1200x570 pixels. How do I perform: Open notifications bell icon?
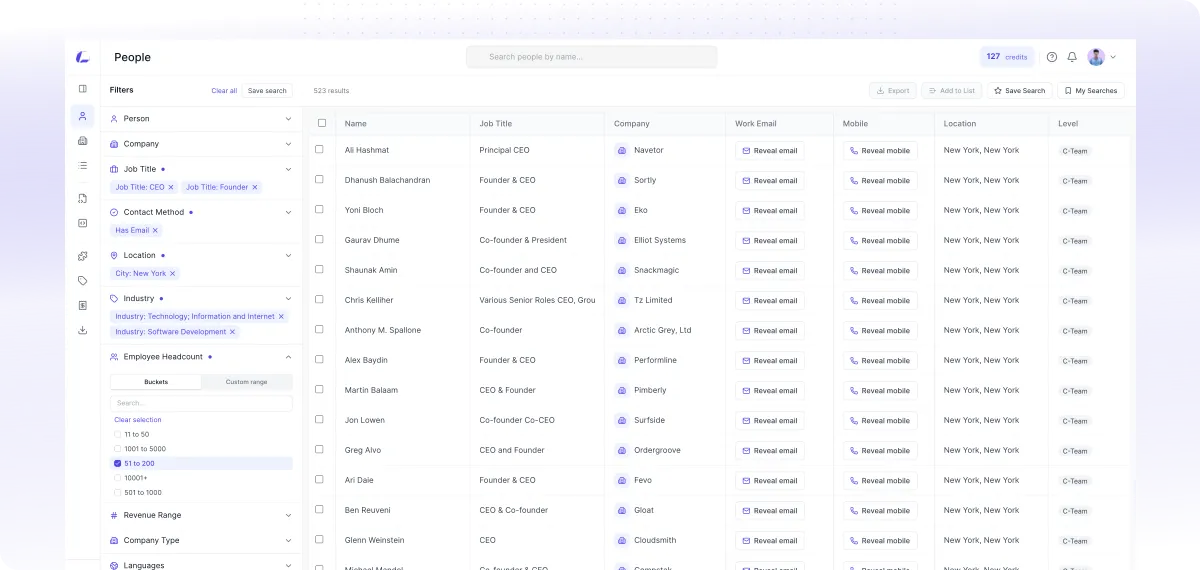pos(1072,57)
